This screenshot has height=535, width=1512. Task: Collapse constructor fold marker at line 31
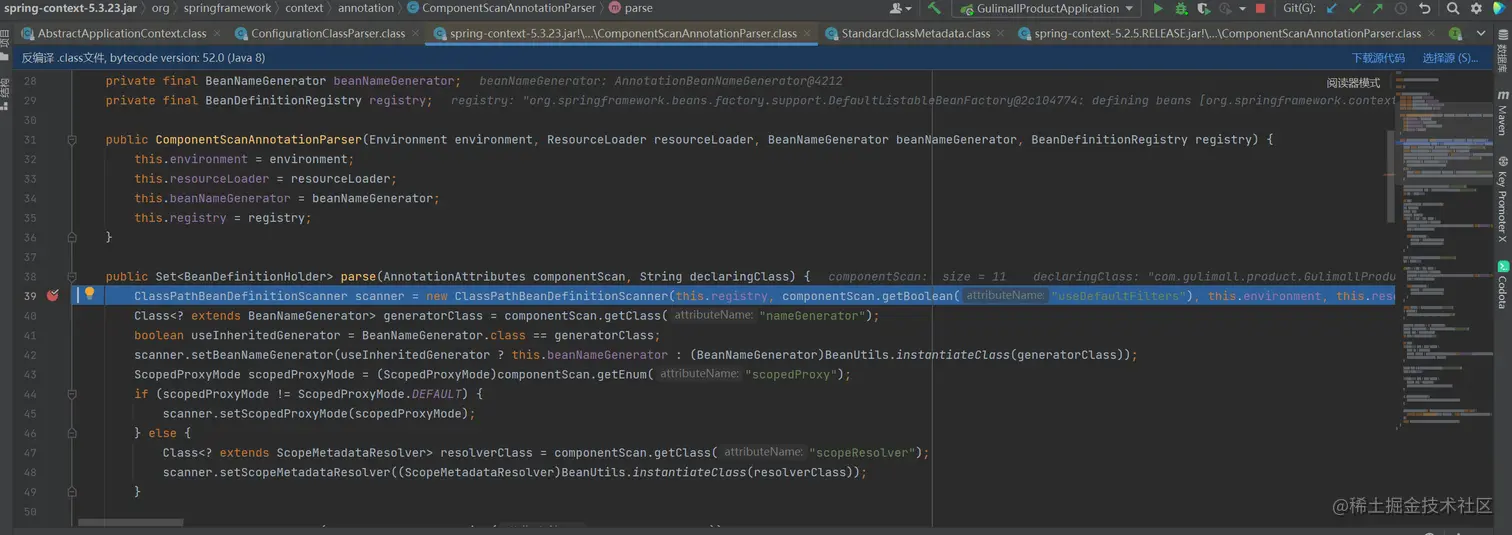72,140
